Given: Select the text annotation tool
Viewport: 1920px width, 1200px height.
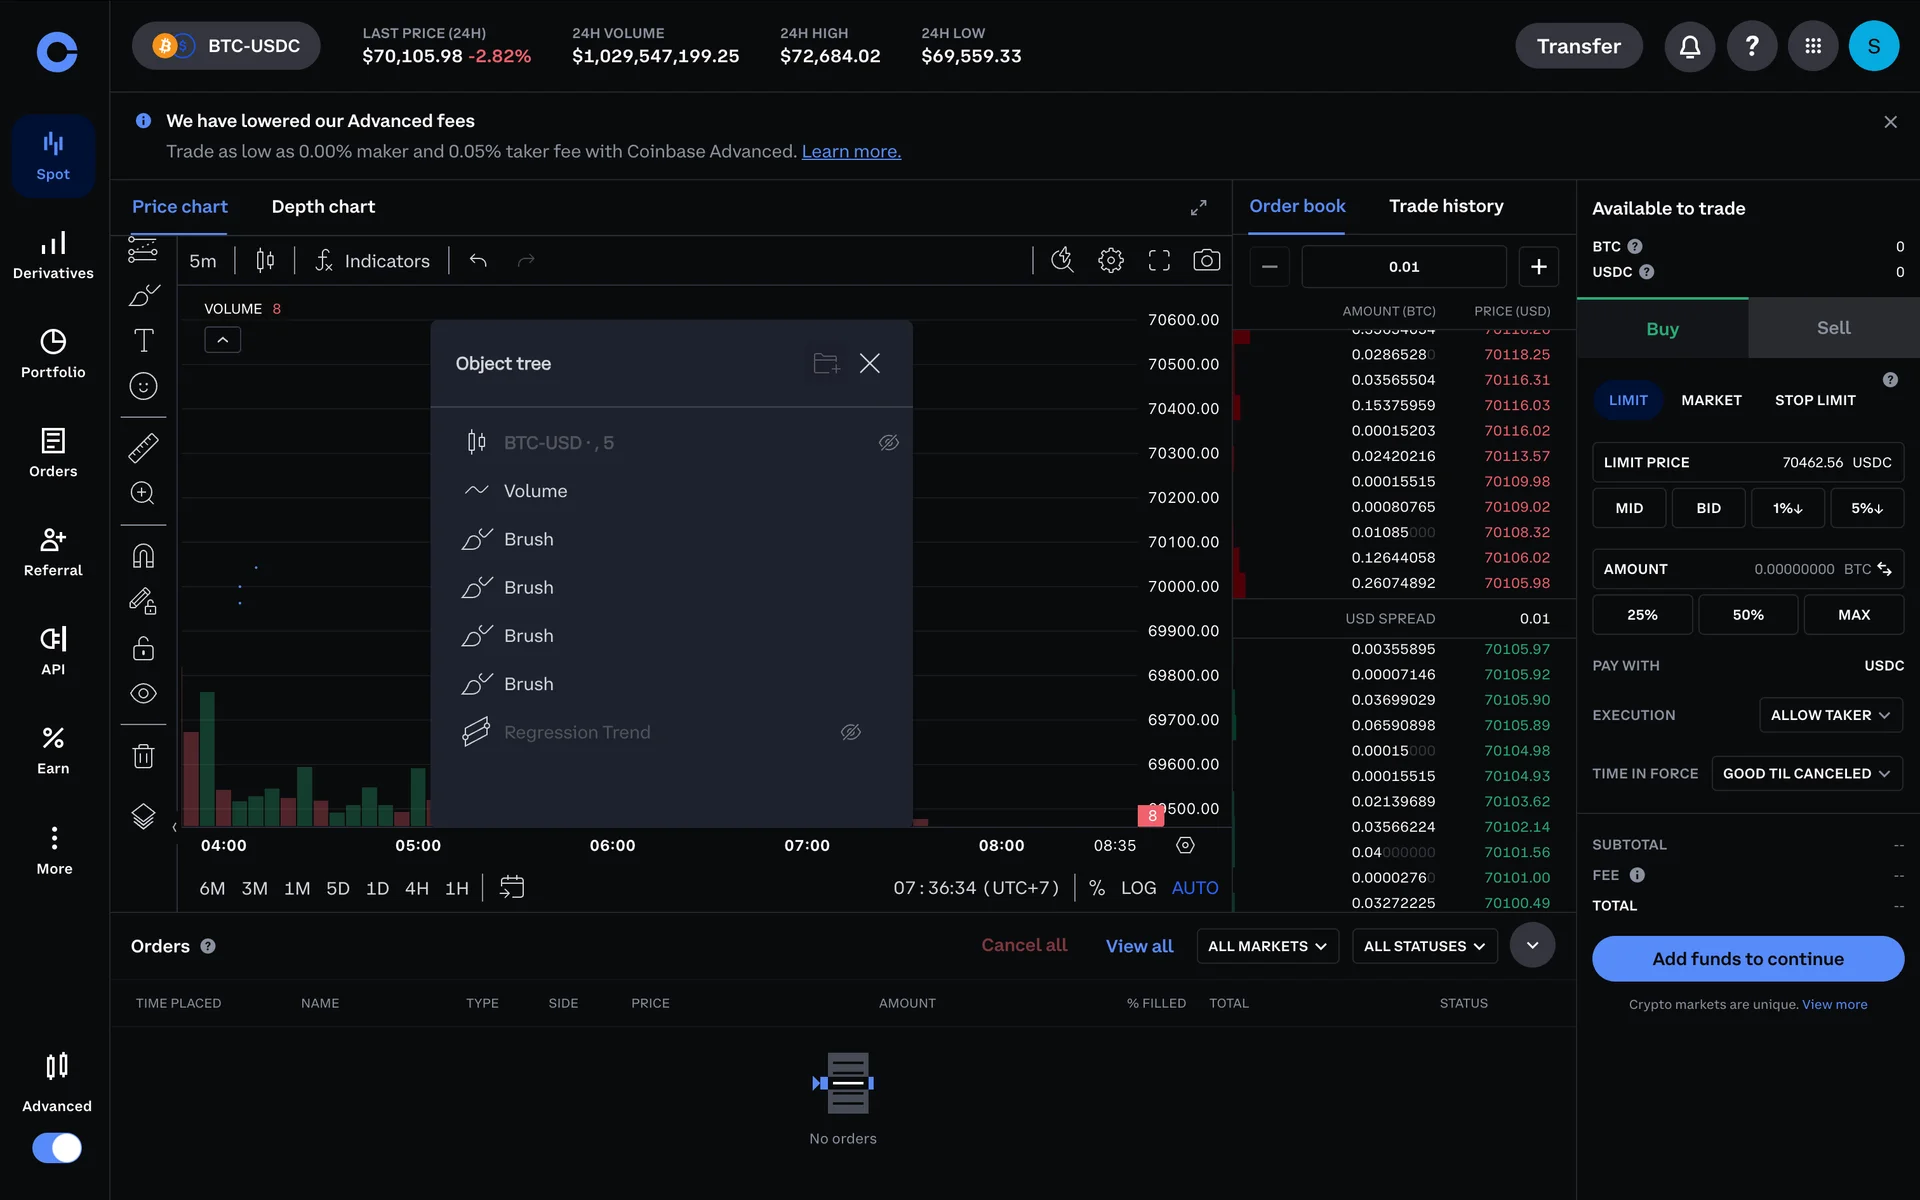Looking at the screenshot, I should tap(143, 341).
